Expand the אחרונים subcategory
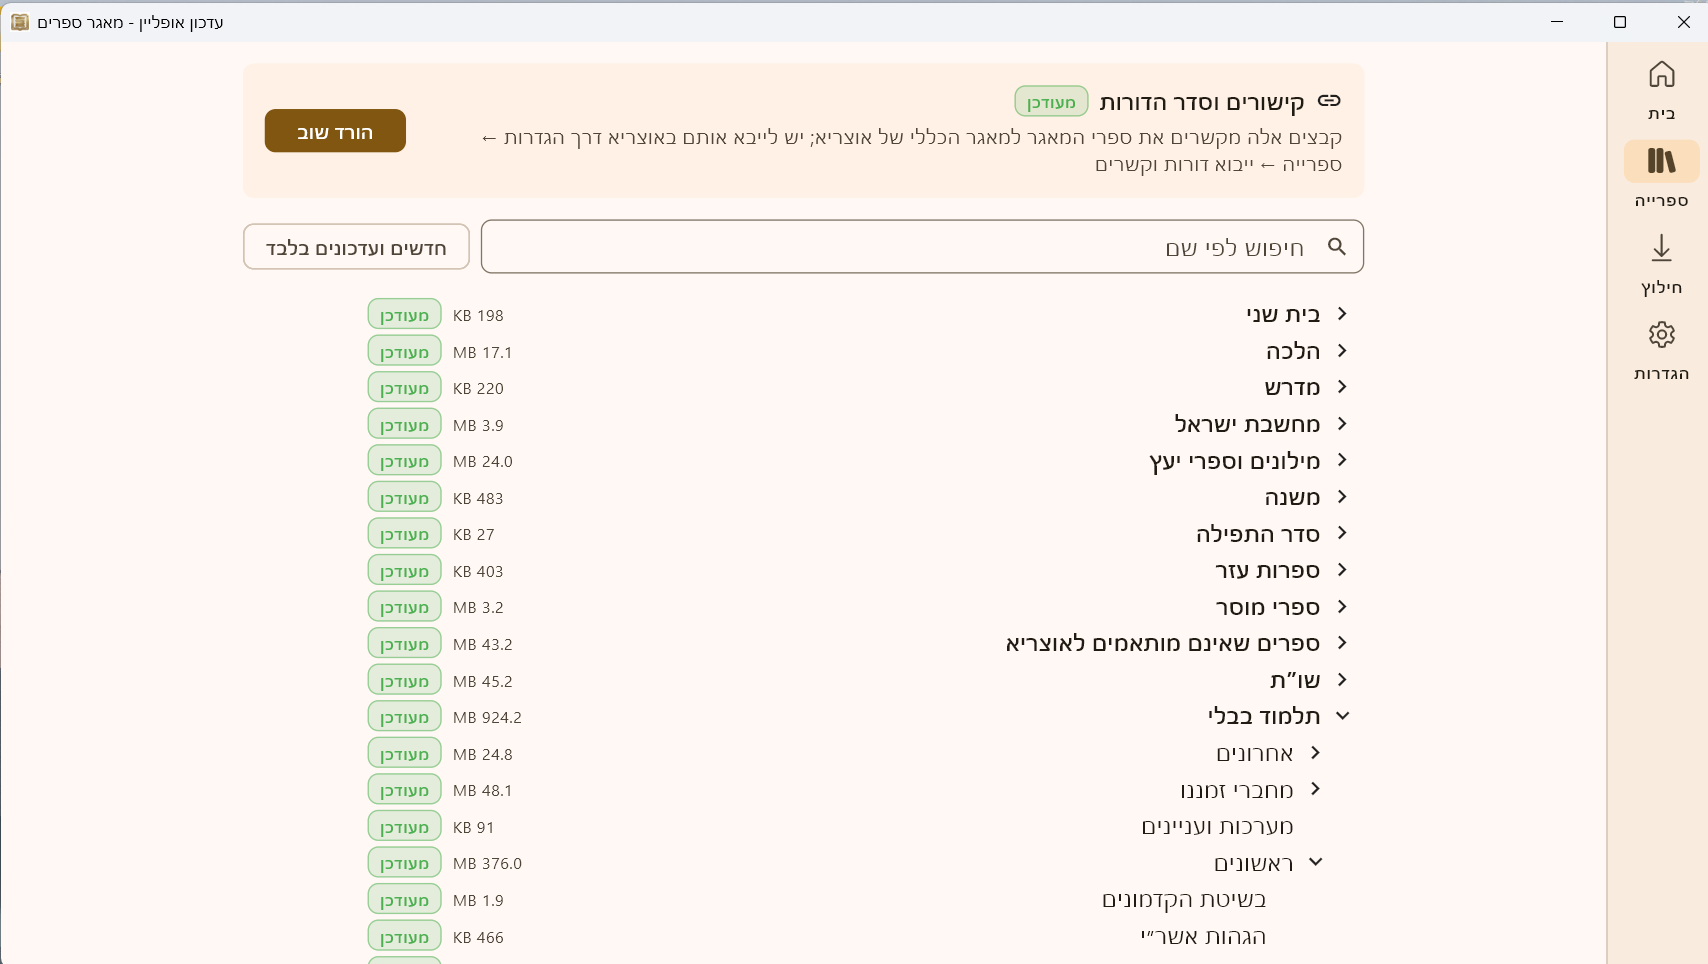Screen dimensions: 1708x964 [x=1315, y=753]
